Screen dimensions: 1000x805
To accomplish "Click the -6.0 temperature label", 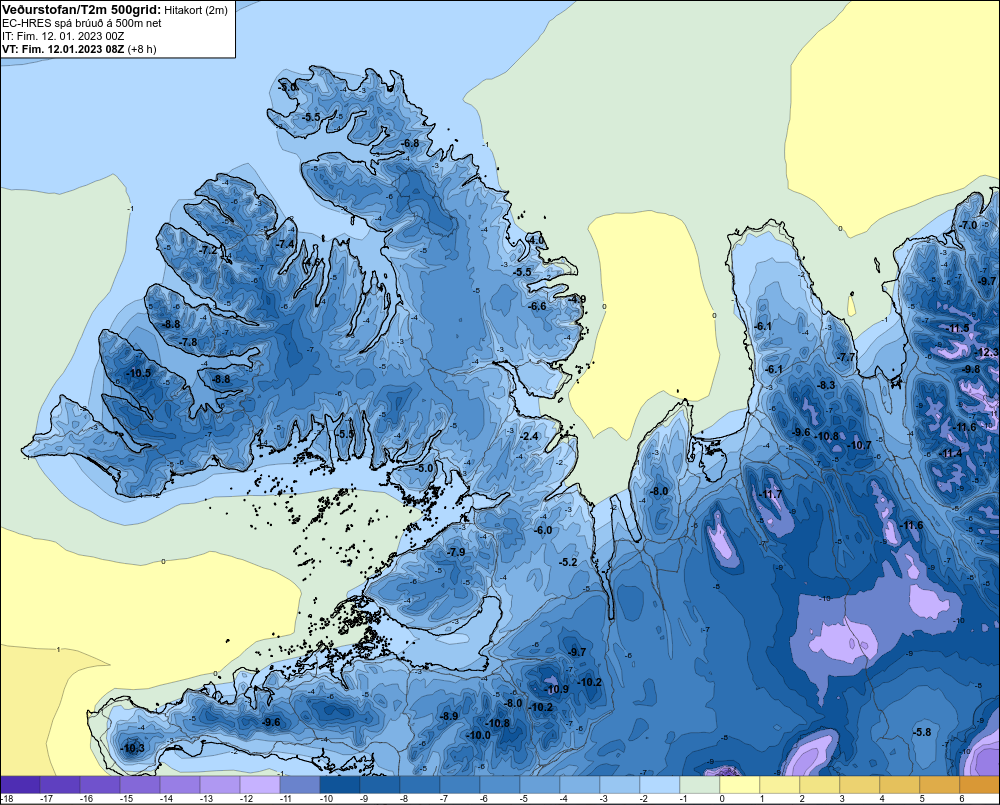I will [x=542, y=530].
